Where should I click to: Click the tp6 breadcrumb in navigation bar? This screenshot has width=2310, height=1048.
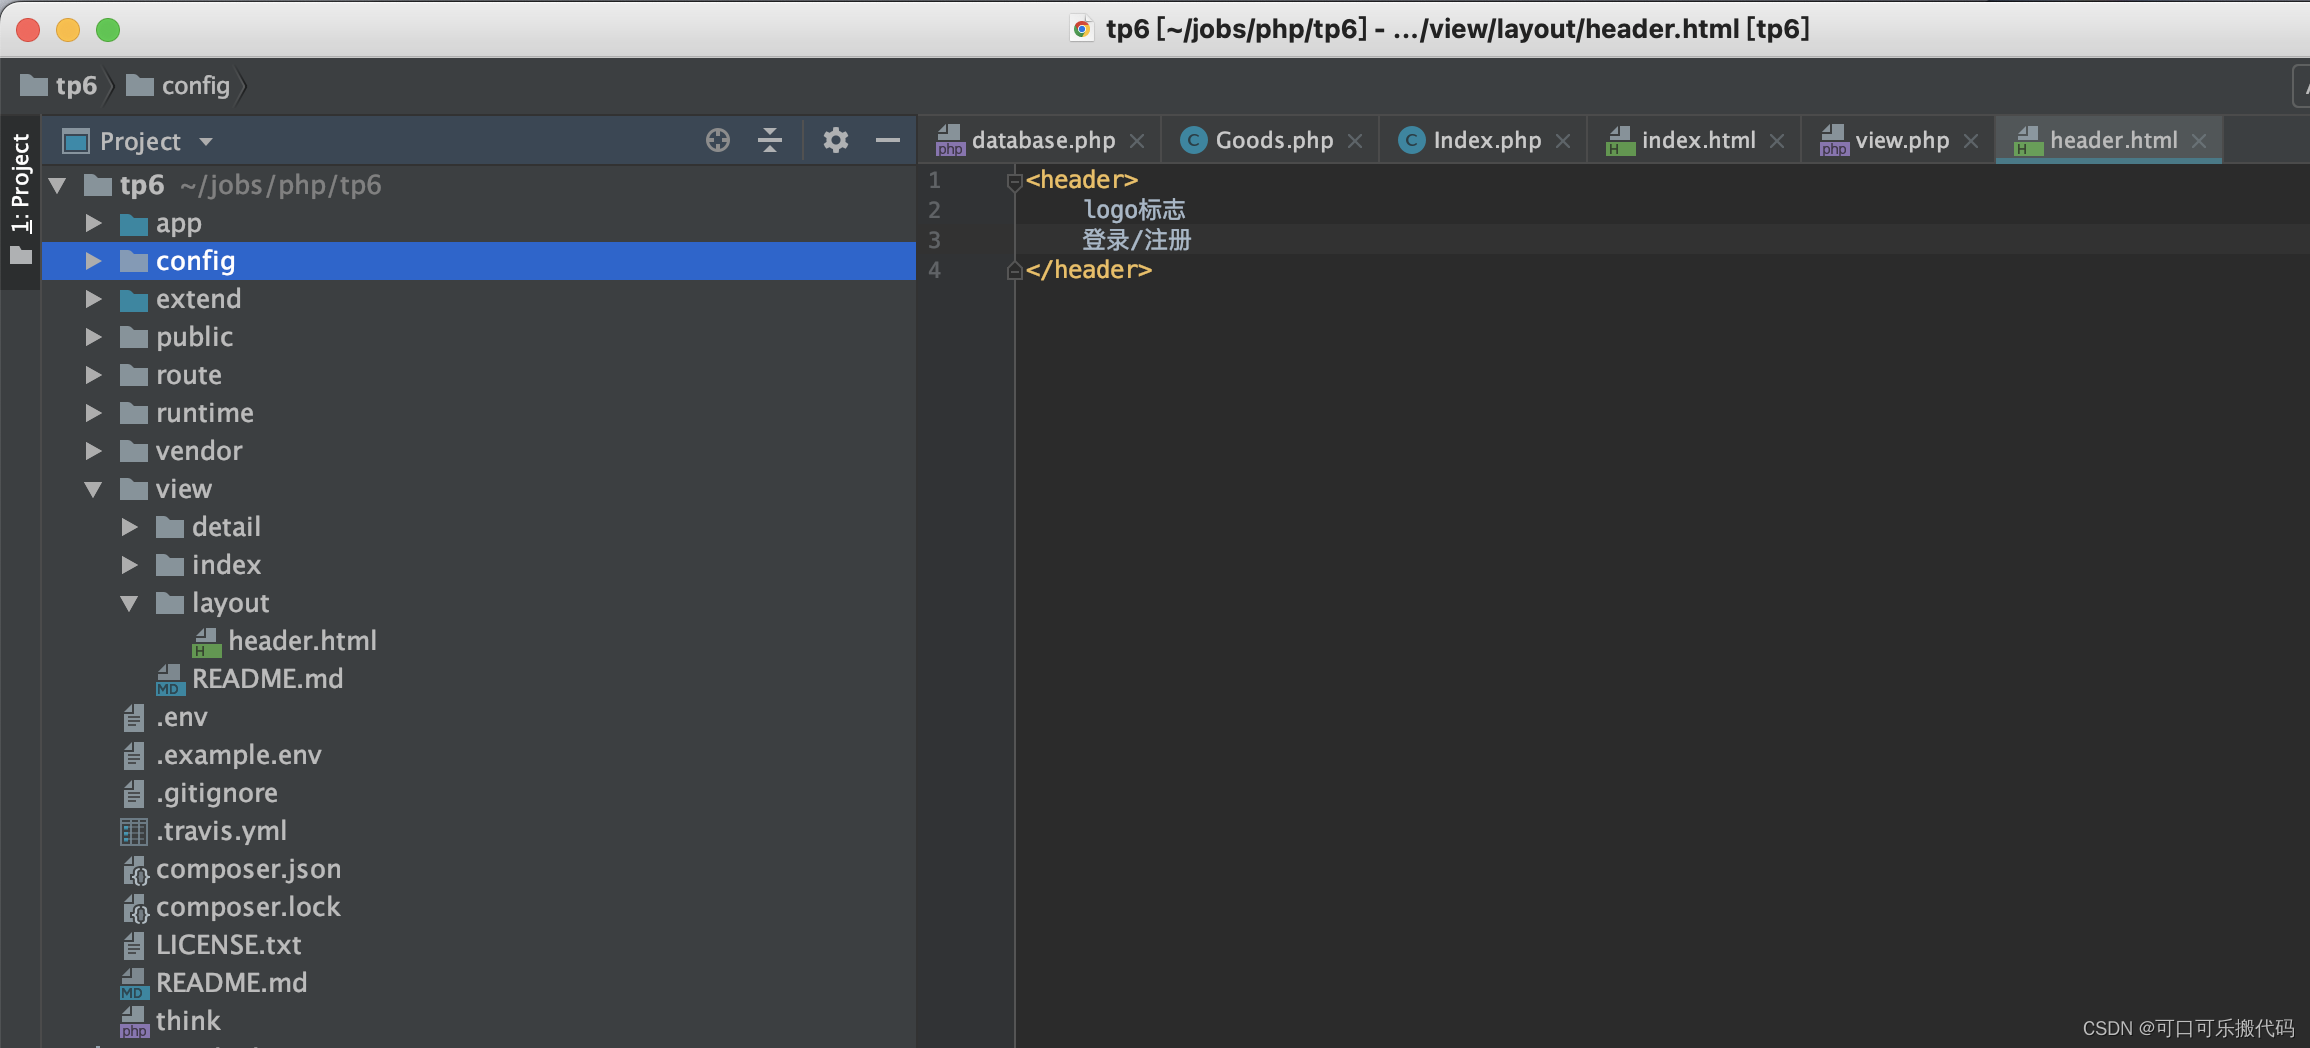[59, 86]
